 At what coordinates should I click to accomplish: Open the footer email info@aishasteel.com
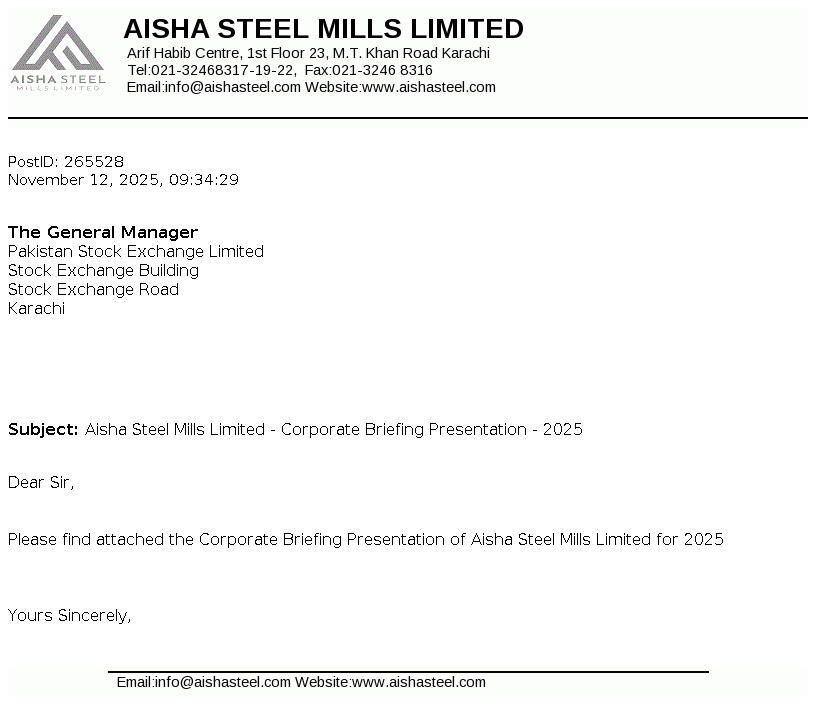(x=222, y=682)
